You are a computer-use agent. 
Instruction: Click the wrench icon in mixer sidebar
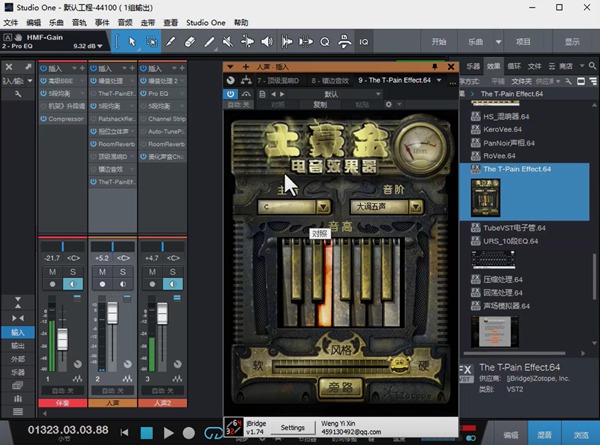18,94
